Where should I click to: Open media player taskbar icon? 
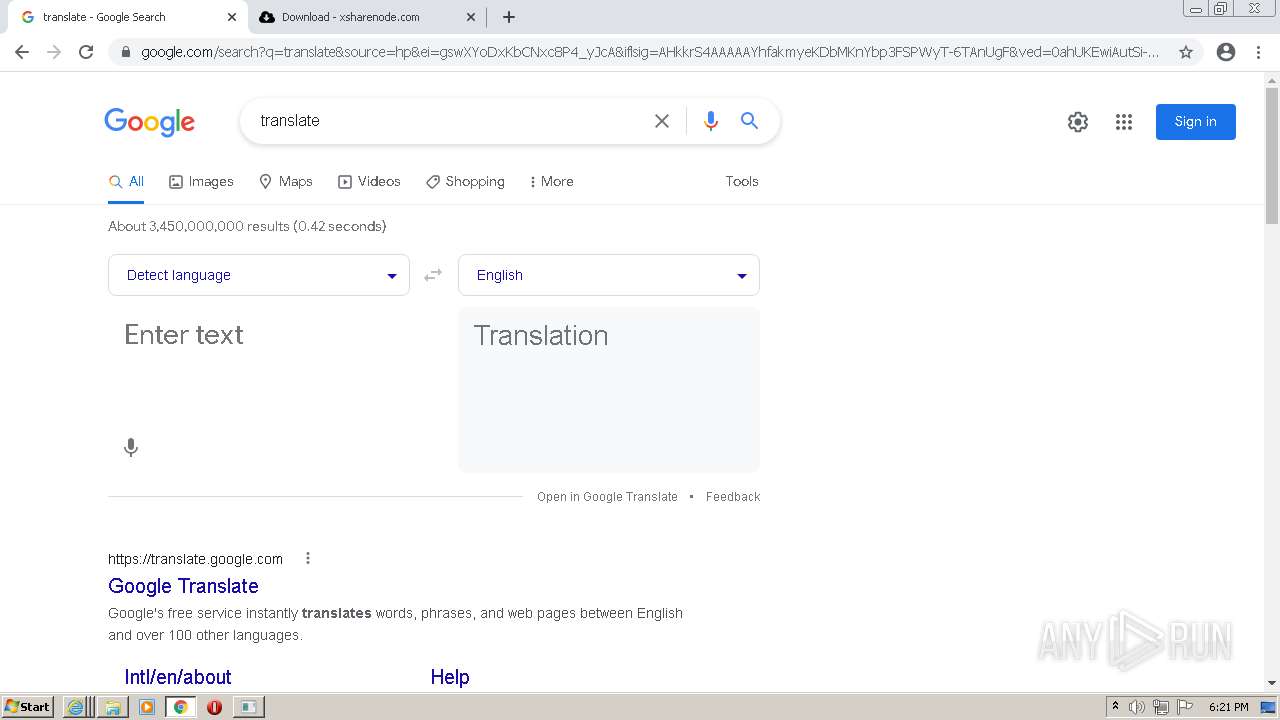coord(146,707)
